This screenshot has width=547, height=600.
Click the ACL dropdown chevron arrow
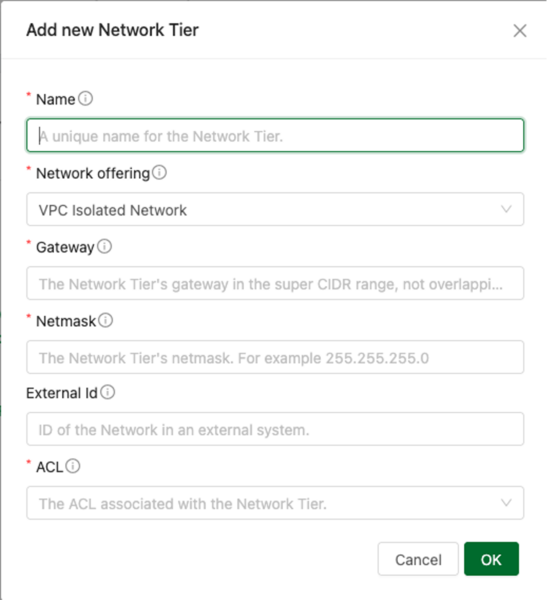(x=506, y=503)
